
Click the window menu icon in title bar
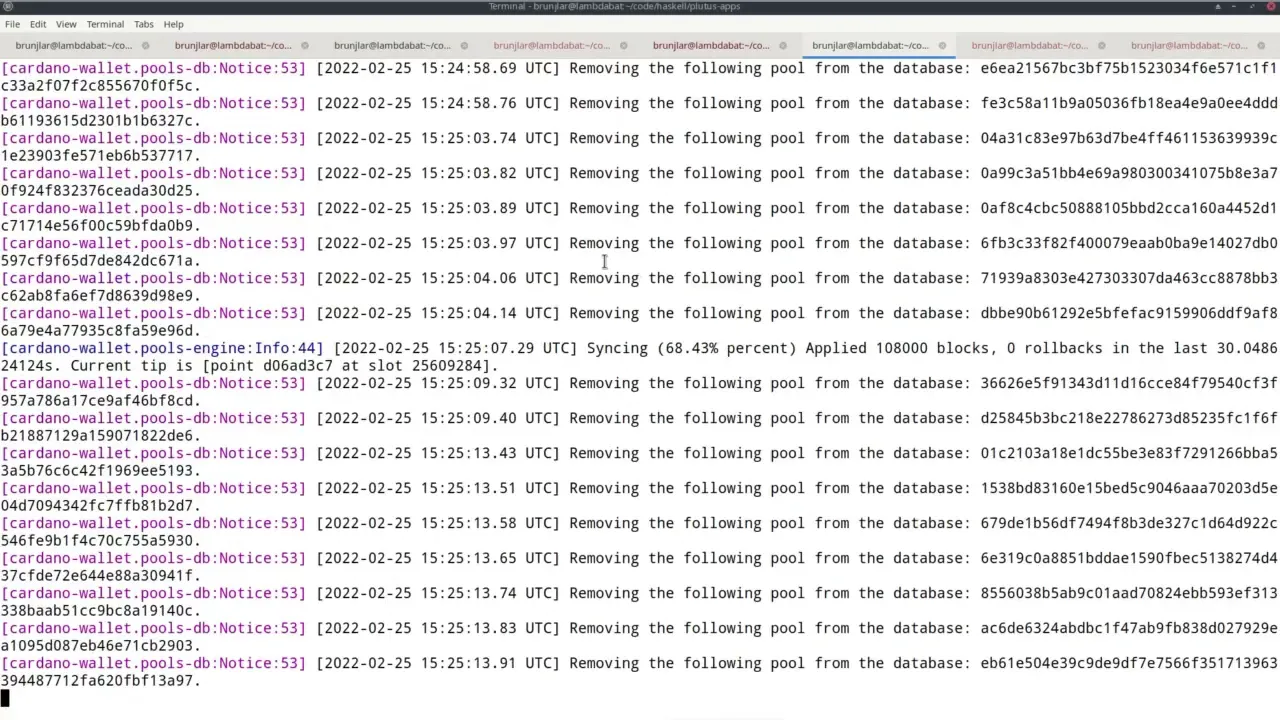click(x=8, y=7)
